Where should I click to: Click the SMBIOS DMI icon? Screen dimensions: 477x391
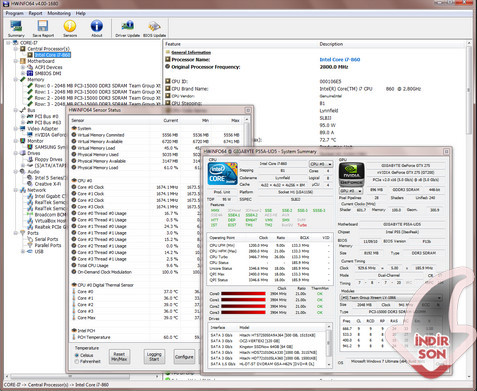[30, 73]
